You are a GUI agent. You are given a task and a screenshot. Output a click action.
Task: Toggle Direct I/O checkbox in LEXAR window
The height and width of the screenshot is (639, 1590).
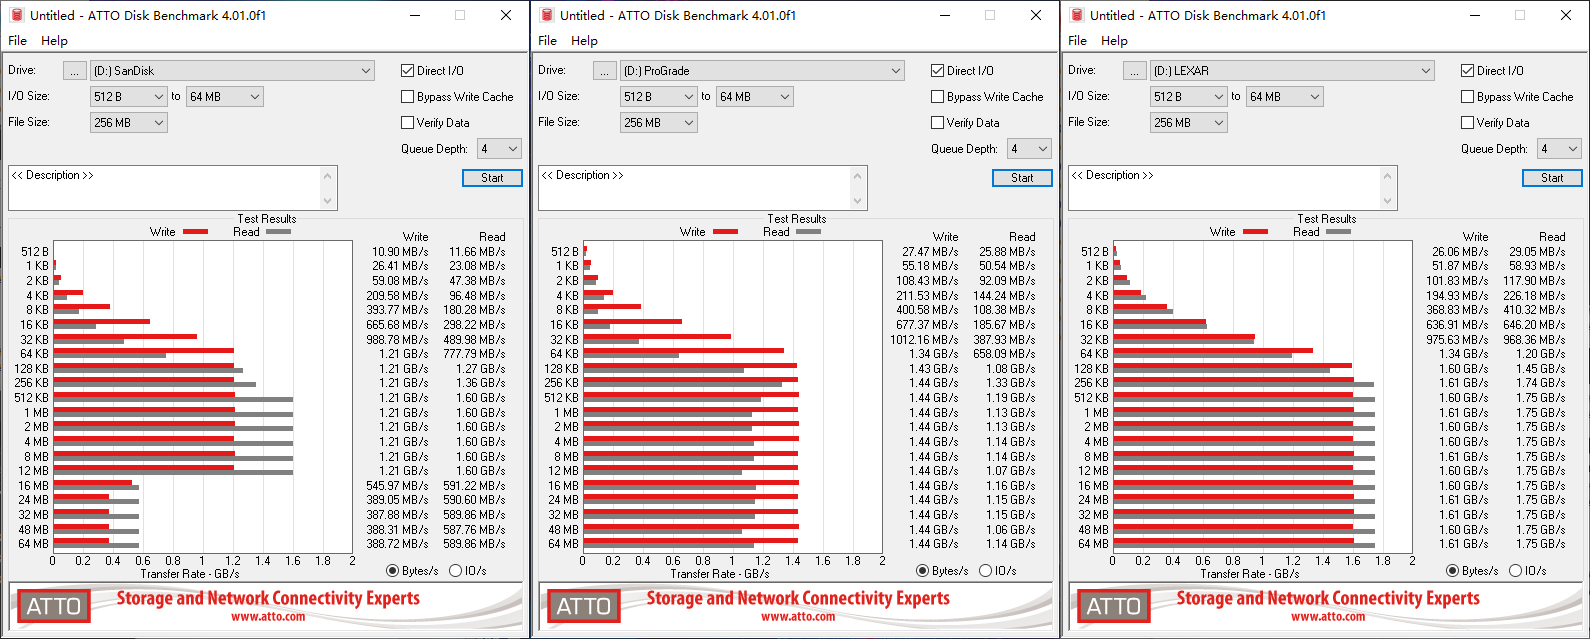1468,71
